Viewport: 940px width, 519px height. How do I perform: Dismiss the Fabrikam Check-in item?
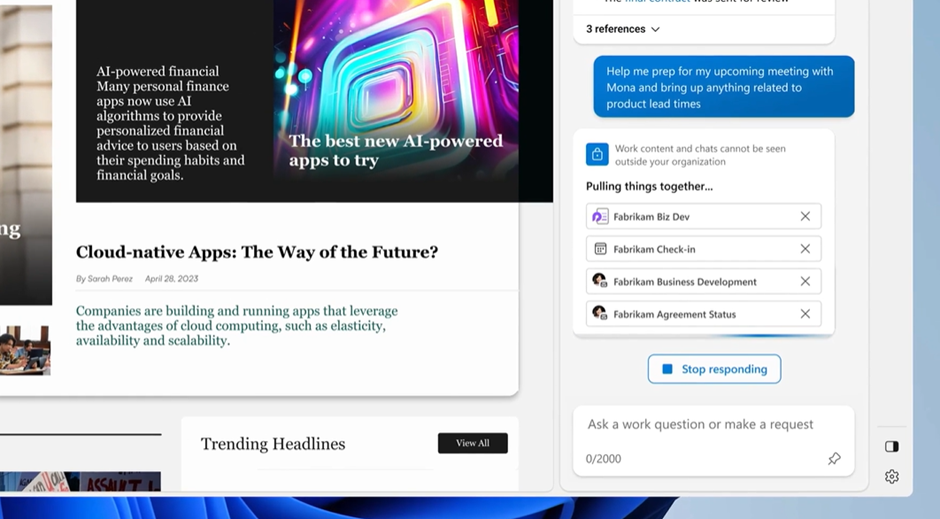[x=805, y=249]
